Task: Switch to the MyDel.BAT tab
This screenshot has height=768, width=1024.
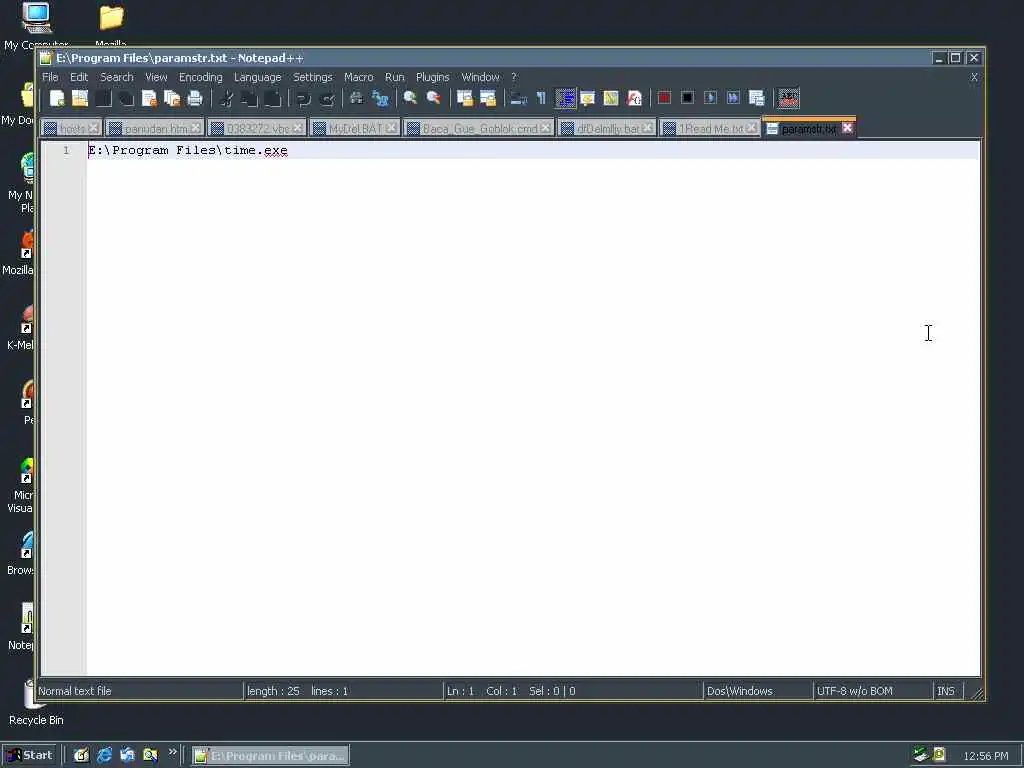Action: pyautogui.click(x=354, y=129)
